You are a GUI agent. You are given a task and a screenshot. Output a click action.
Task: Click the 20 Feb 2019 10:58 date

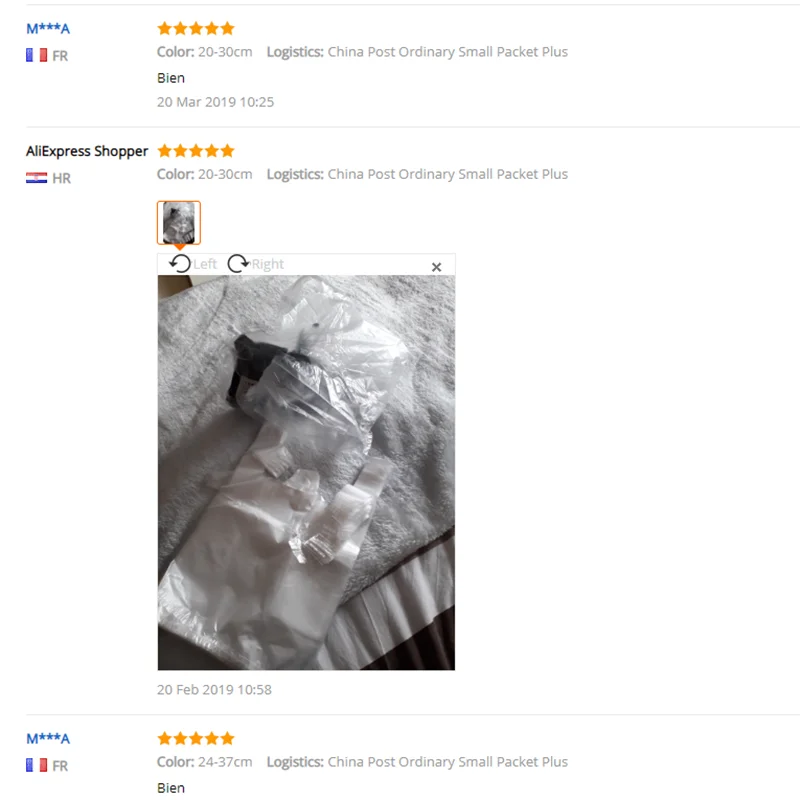tap(214, 689)
